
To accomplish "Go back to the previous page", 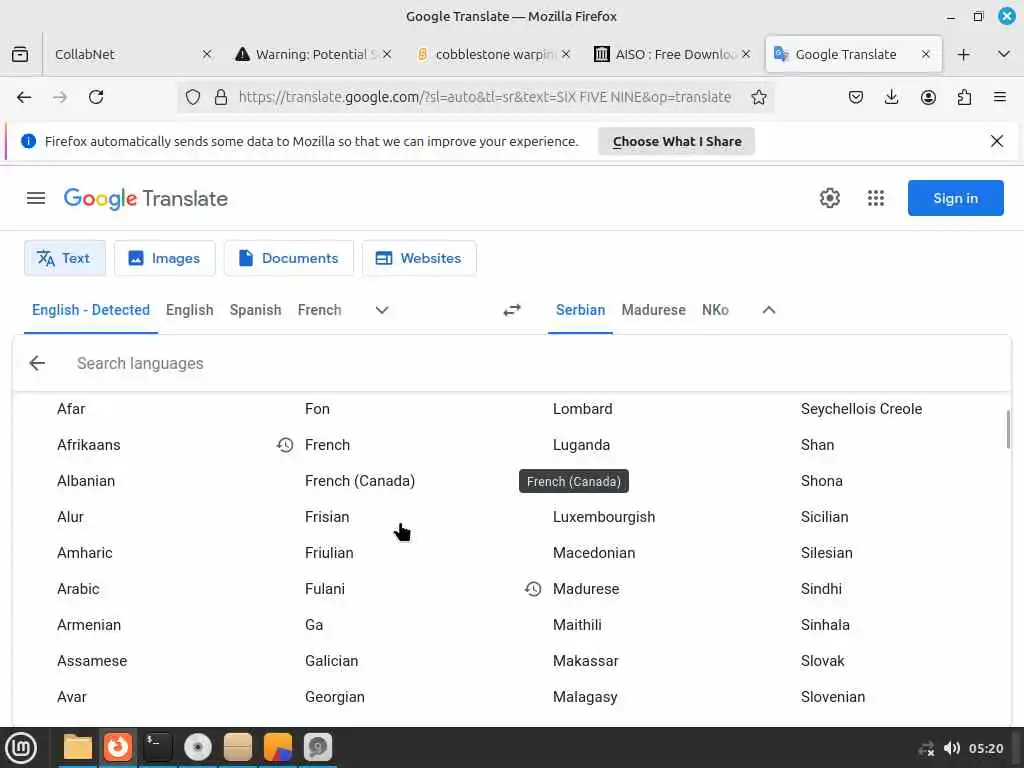I will coord(24,97).
